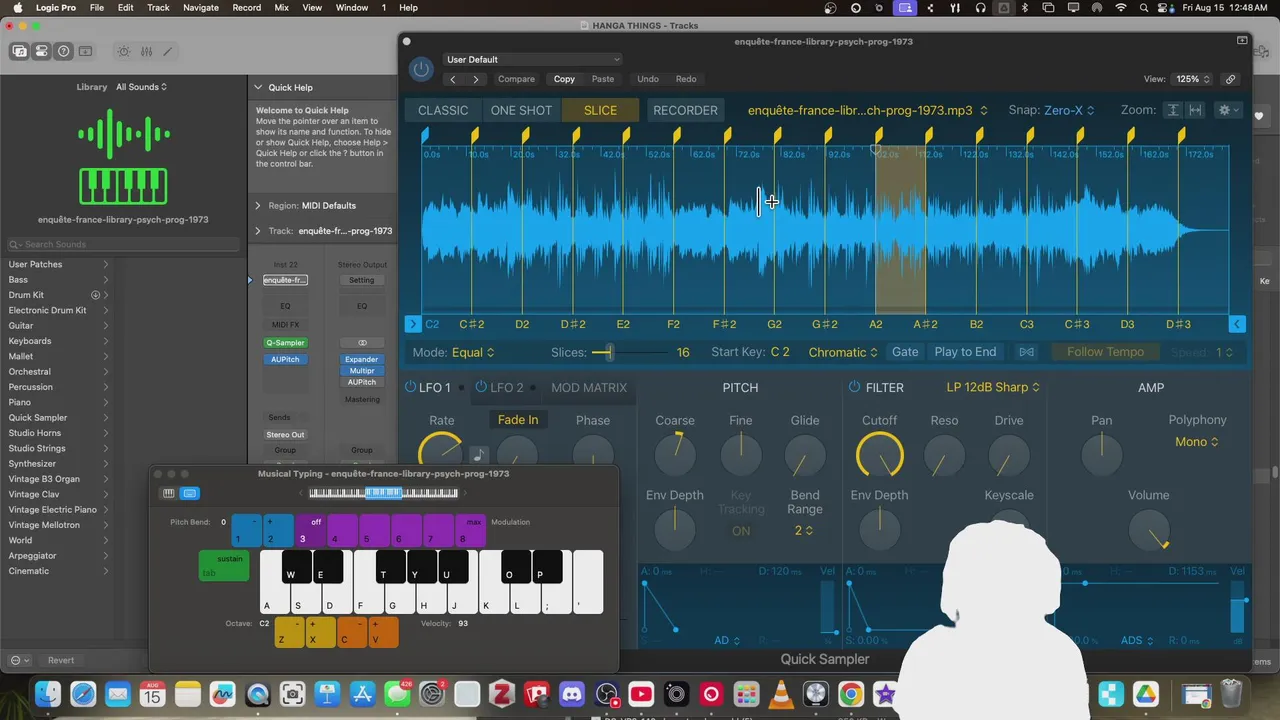Click the Copy button

tap(564, 79)
